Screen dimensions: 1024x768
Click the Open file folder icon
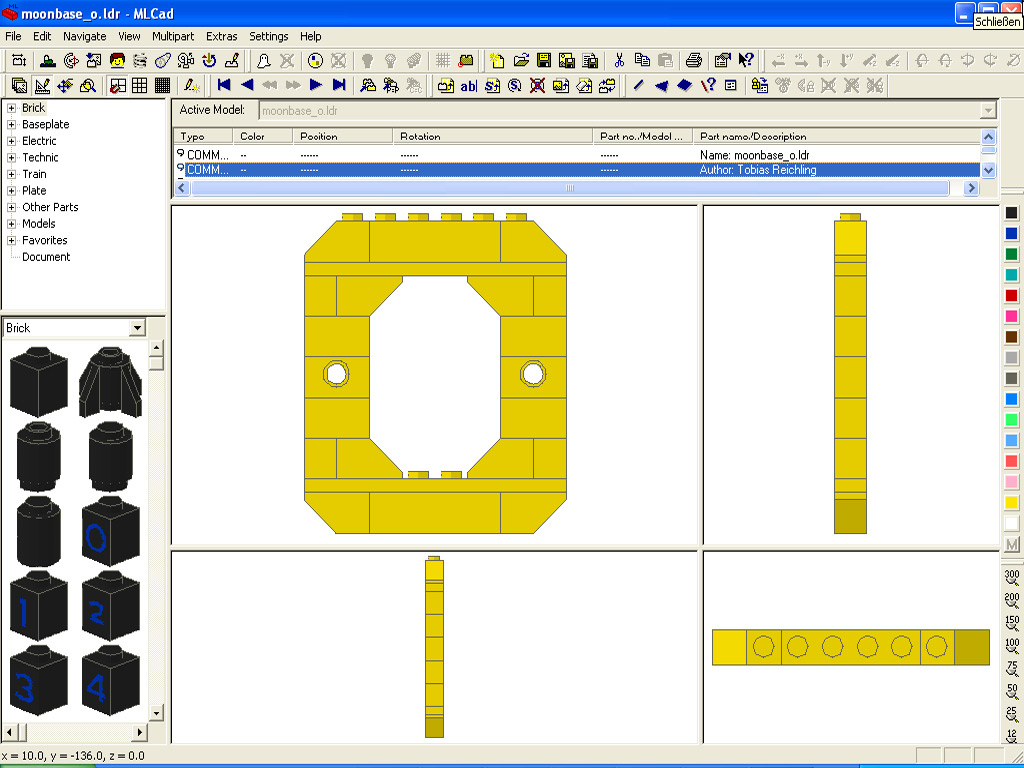tap(521, 60)
